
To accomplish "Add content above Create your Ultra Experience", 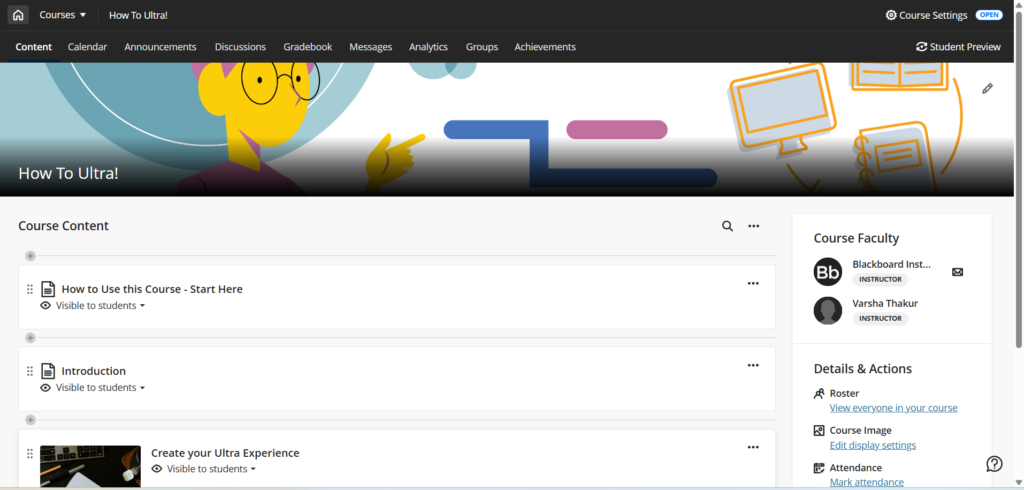I will click(30, 419).
